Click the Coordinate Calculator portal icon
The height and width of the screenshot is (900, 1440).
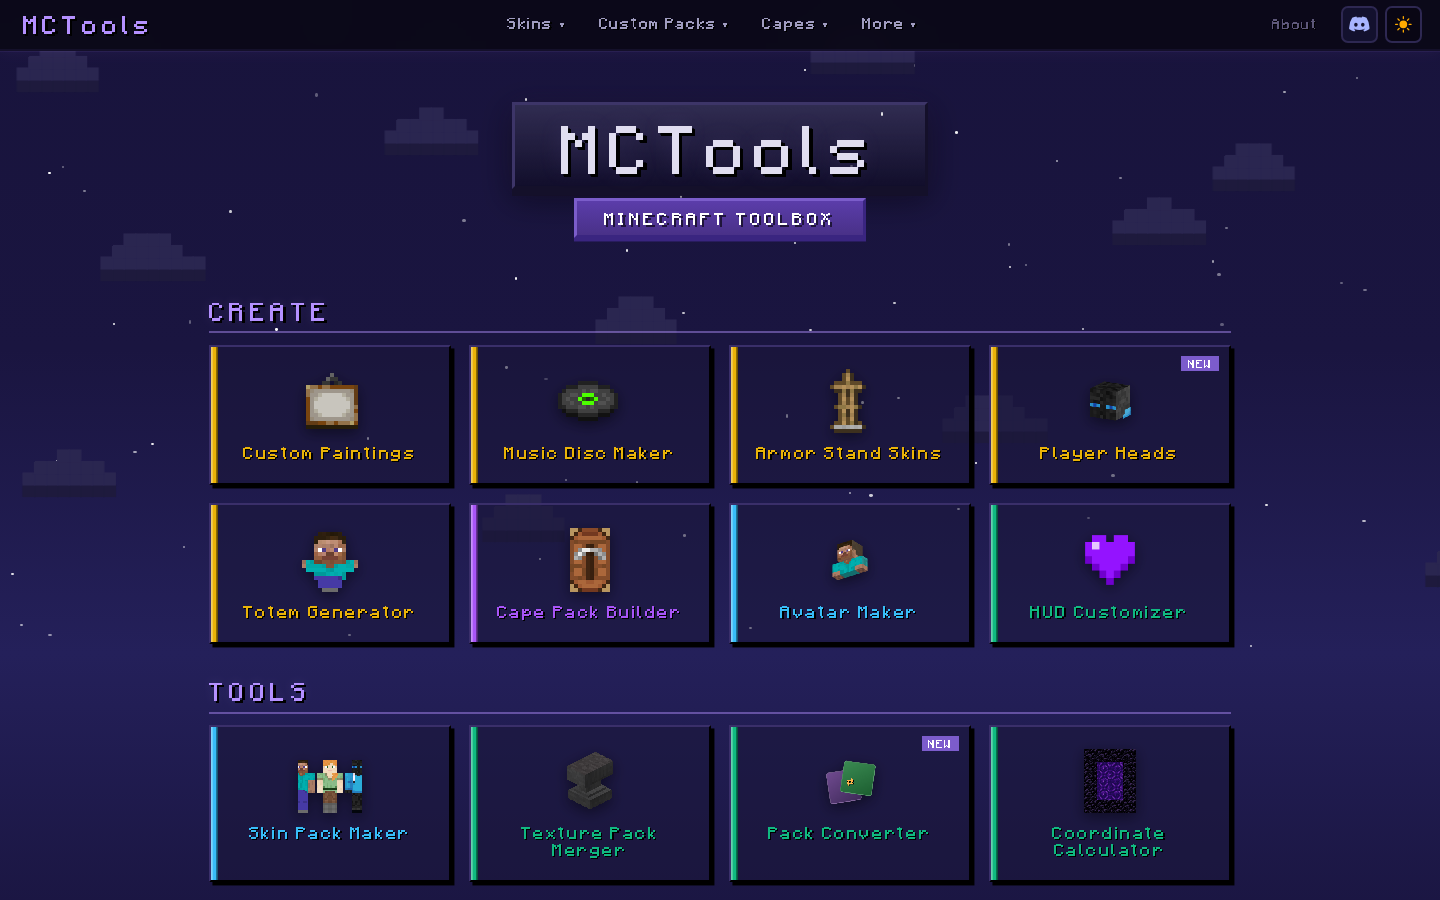tap(1110, 781)
